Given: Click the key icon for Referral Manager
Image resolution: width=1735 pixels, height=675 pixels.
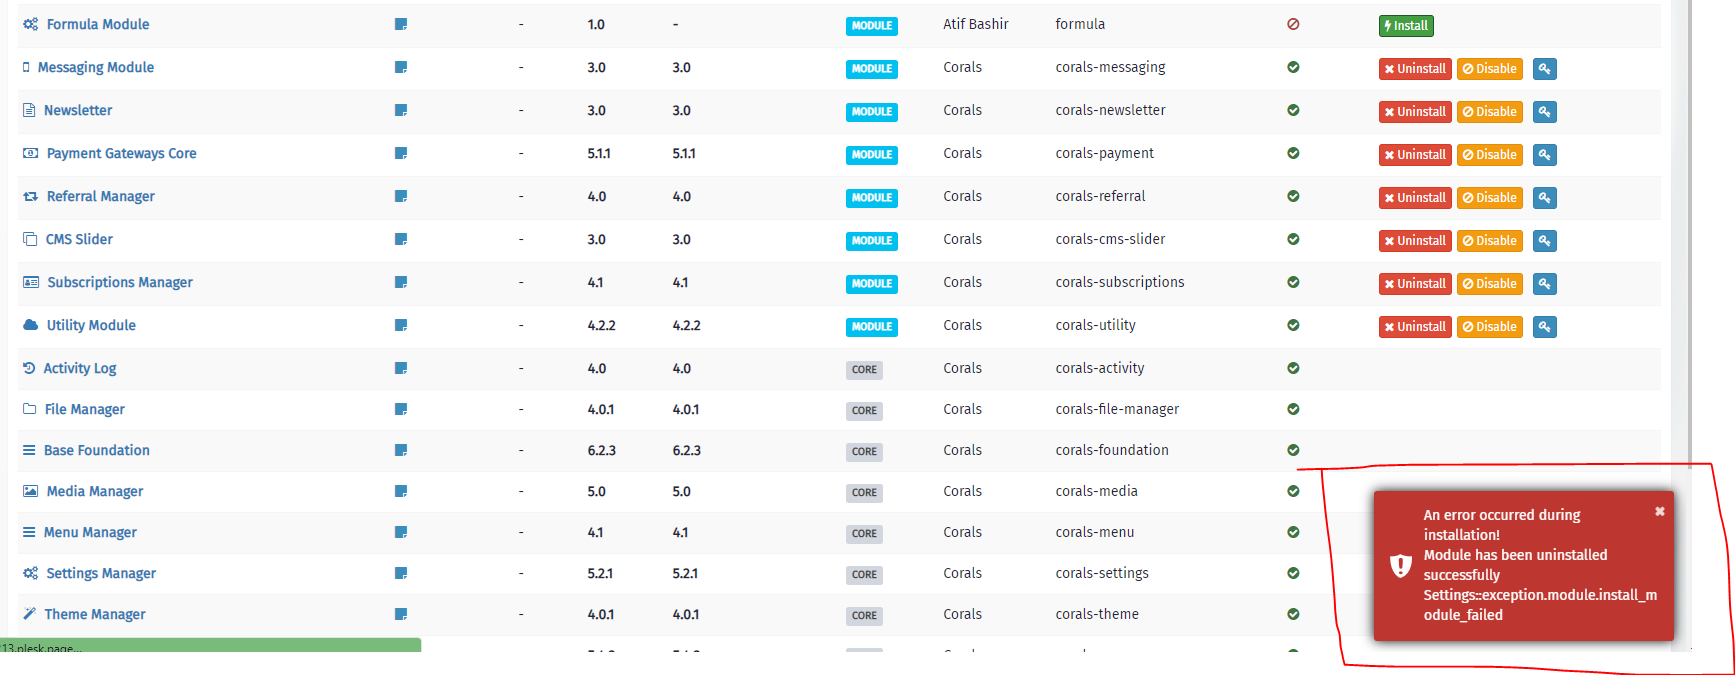Looking at the screenshot, I should tap(1544, 198).
